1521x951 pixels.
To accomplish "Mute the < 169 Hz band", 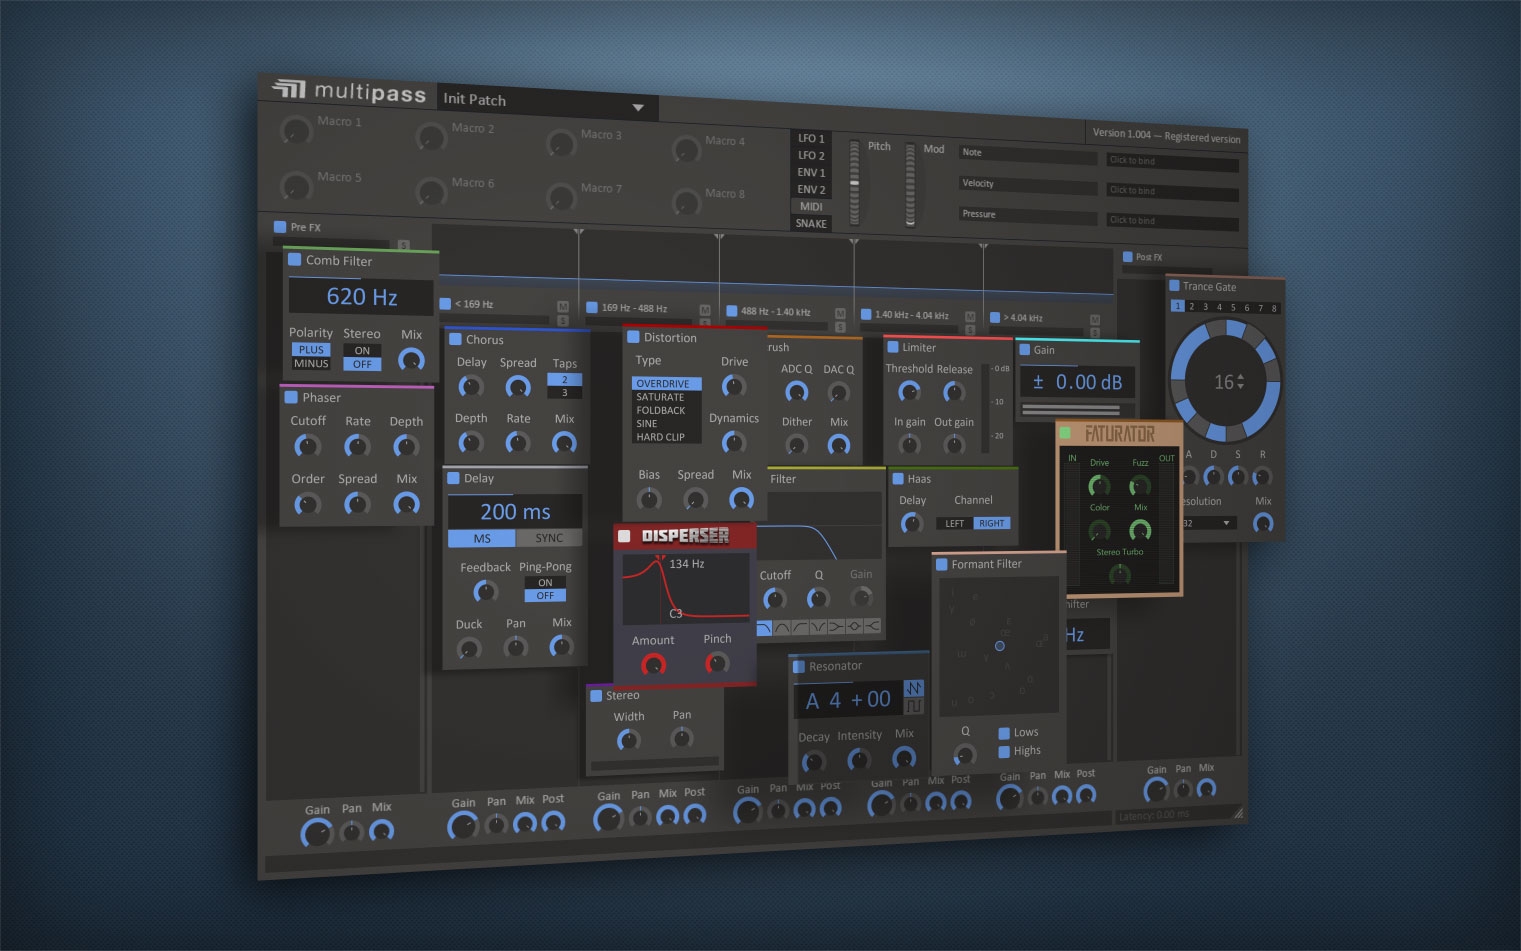I will click(563, 306).
